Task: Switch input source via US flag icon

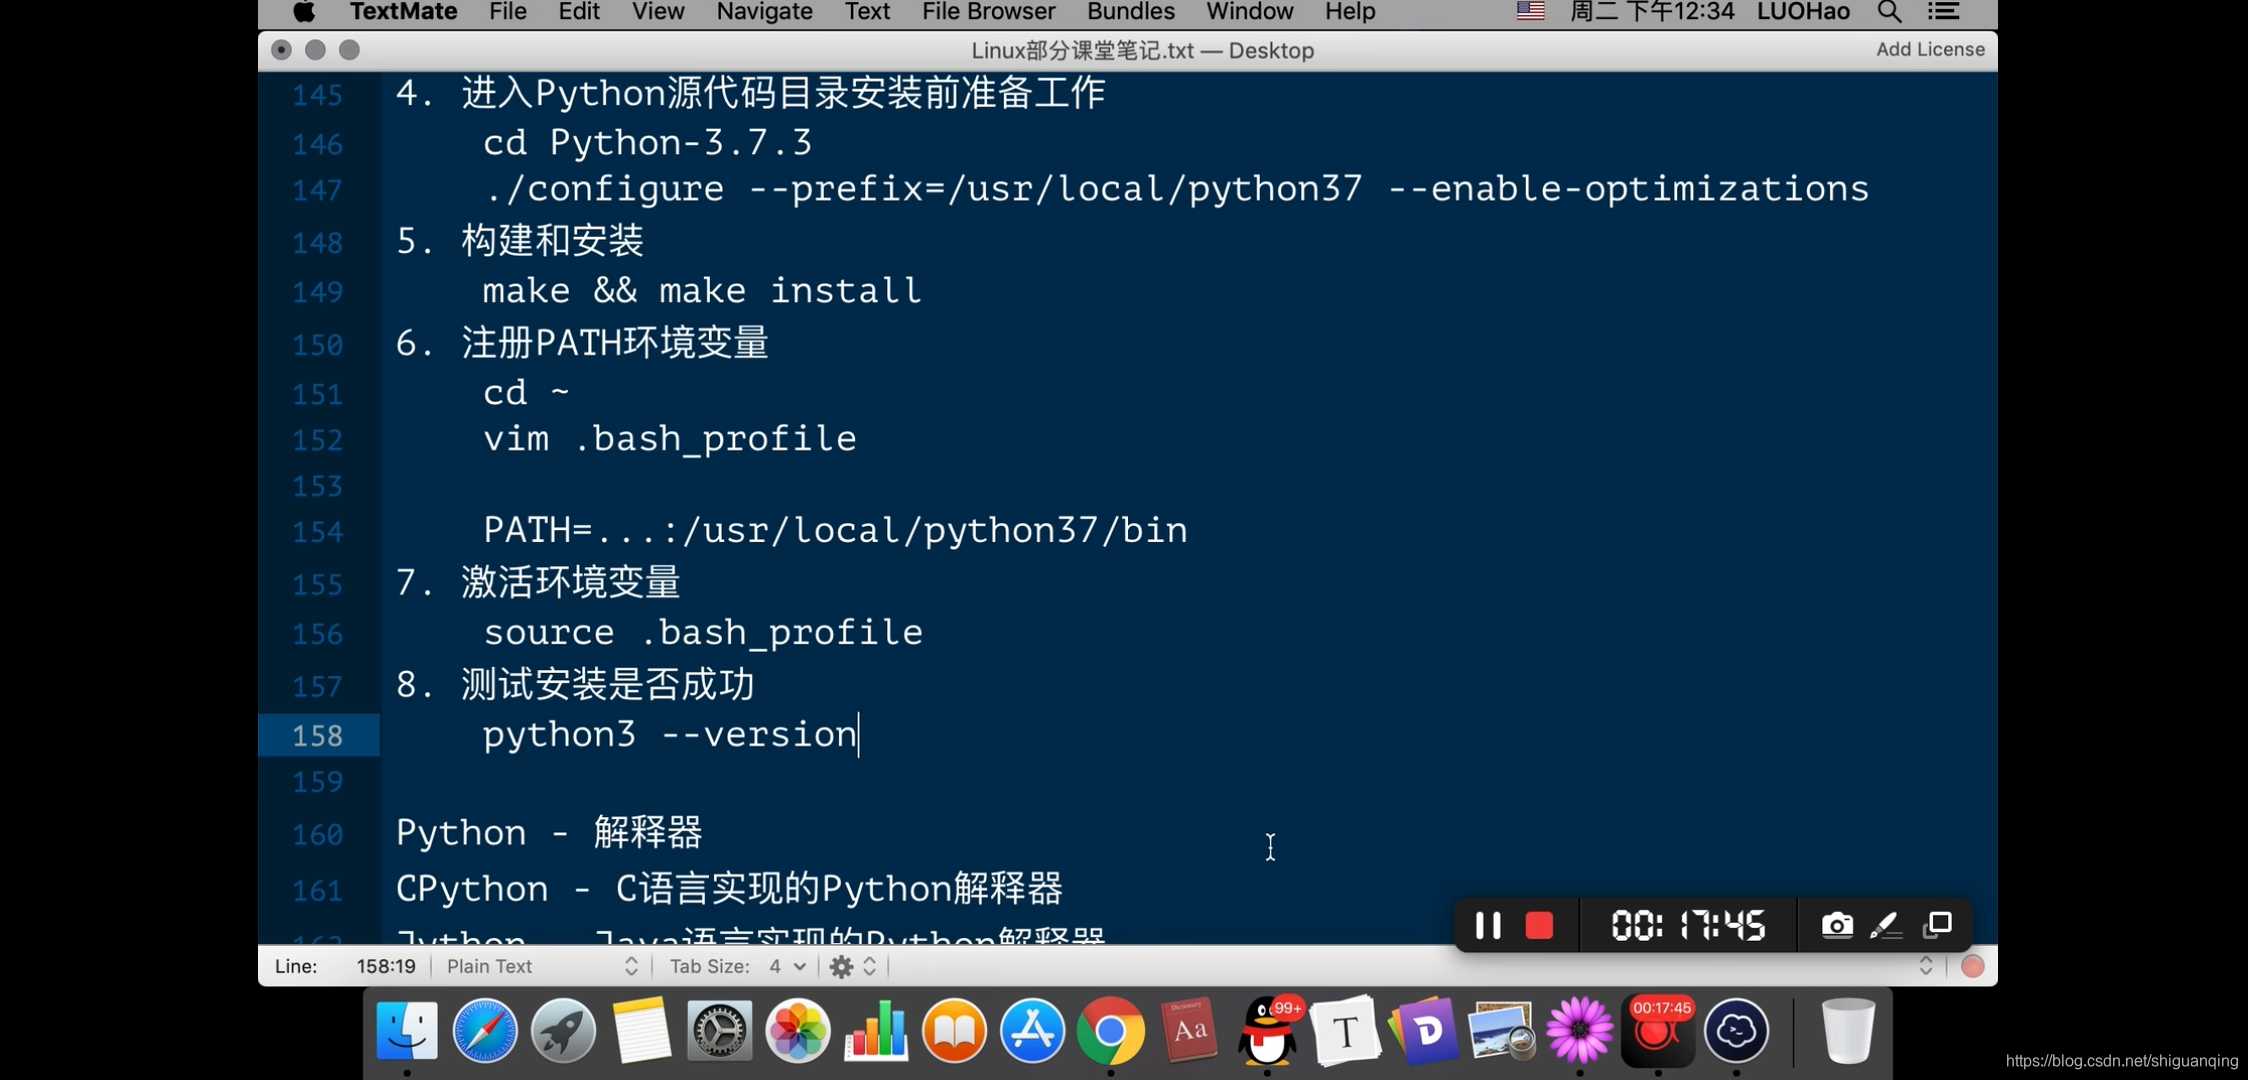Action: 1530,12
